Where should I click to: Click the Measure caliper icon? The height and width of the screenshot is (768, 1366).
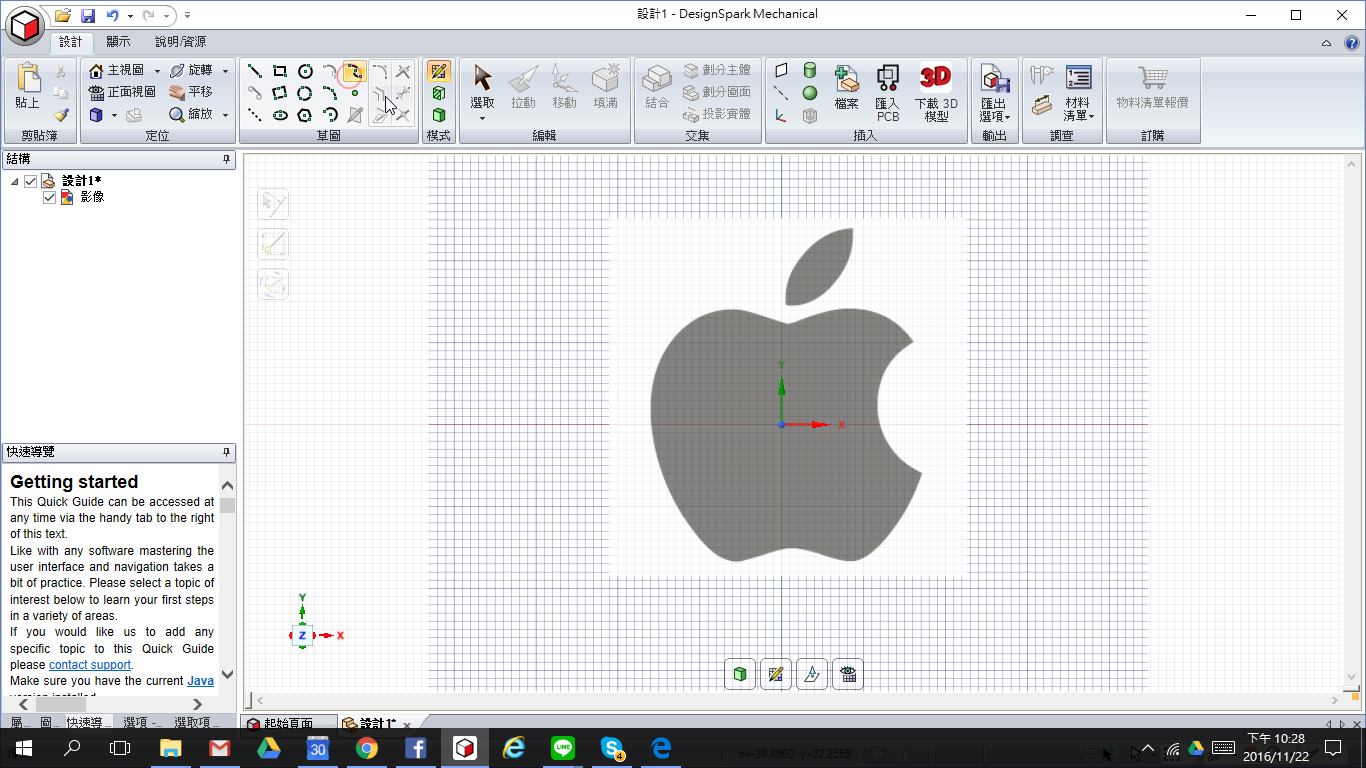coord(1042,73)
